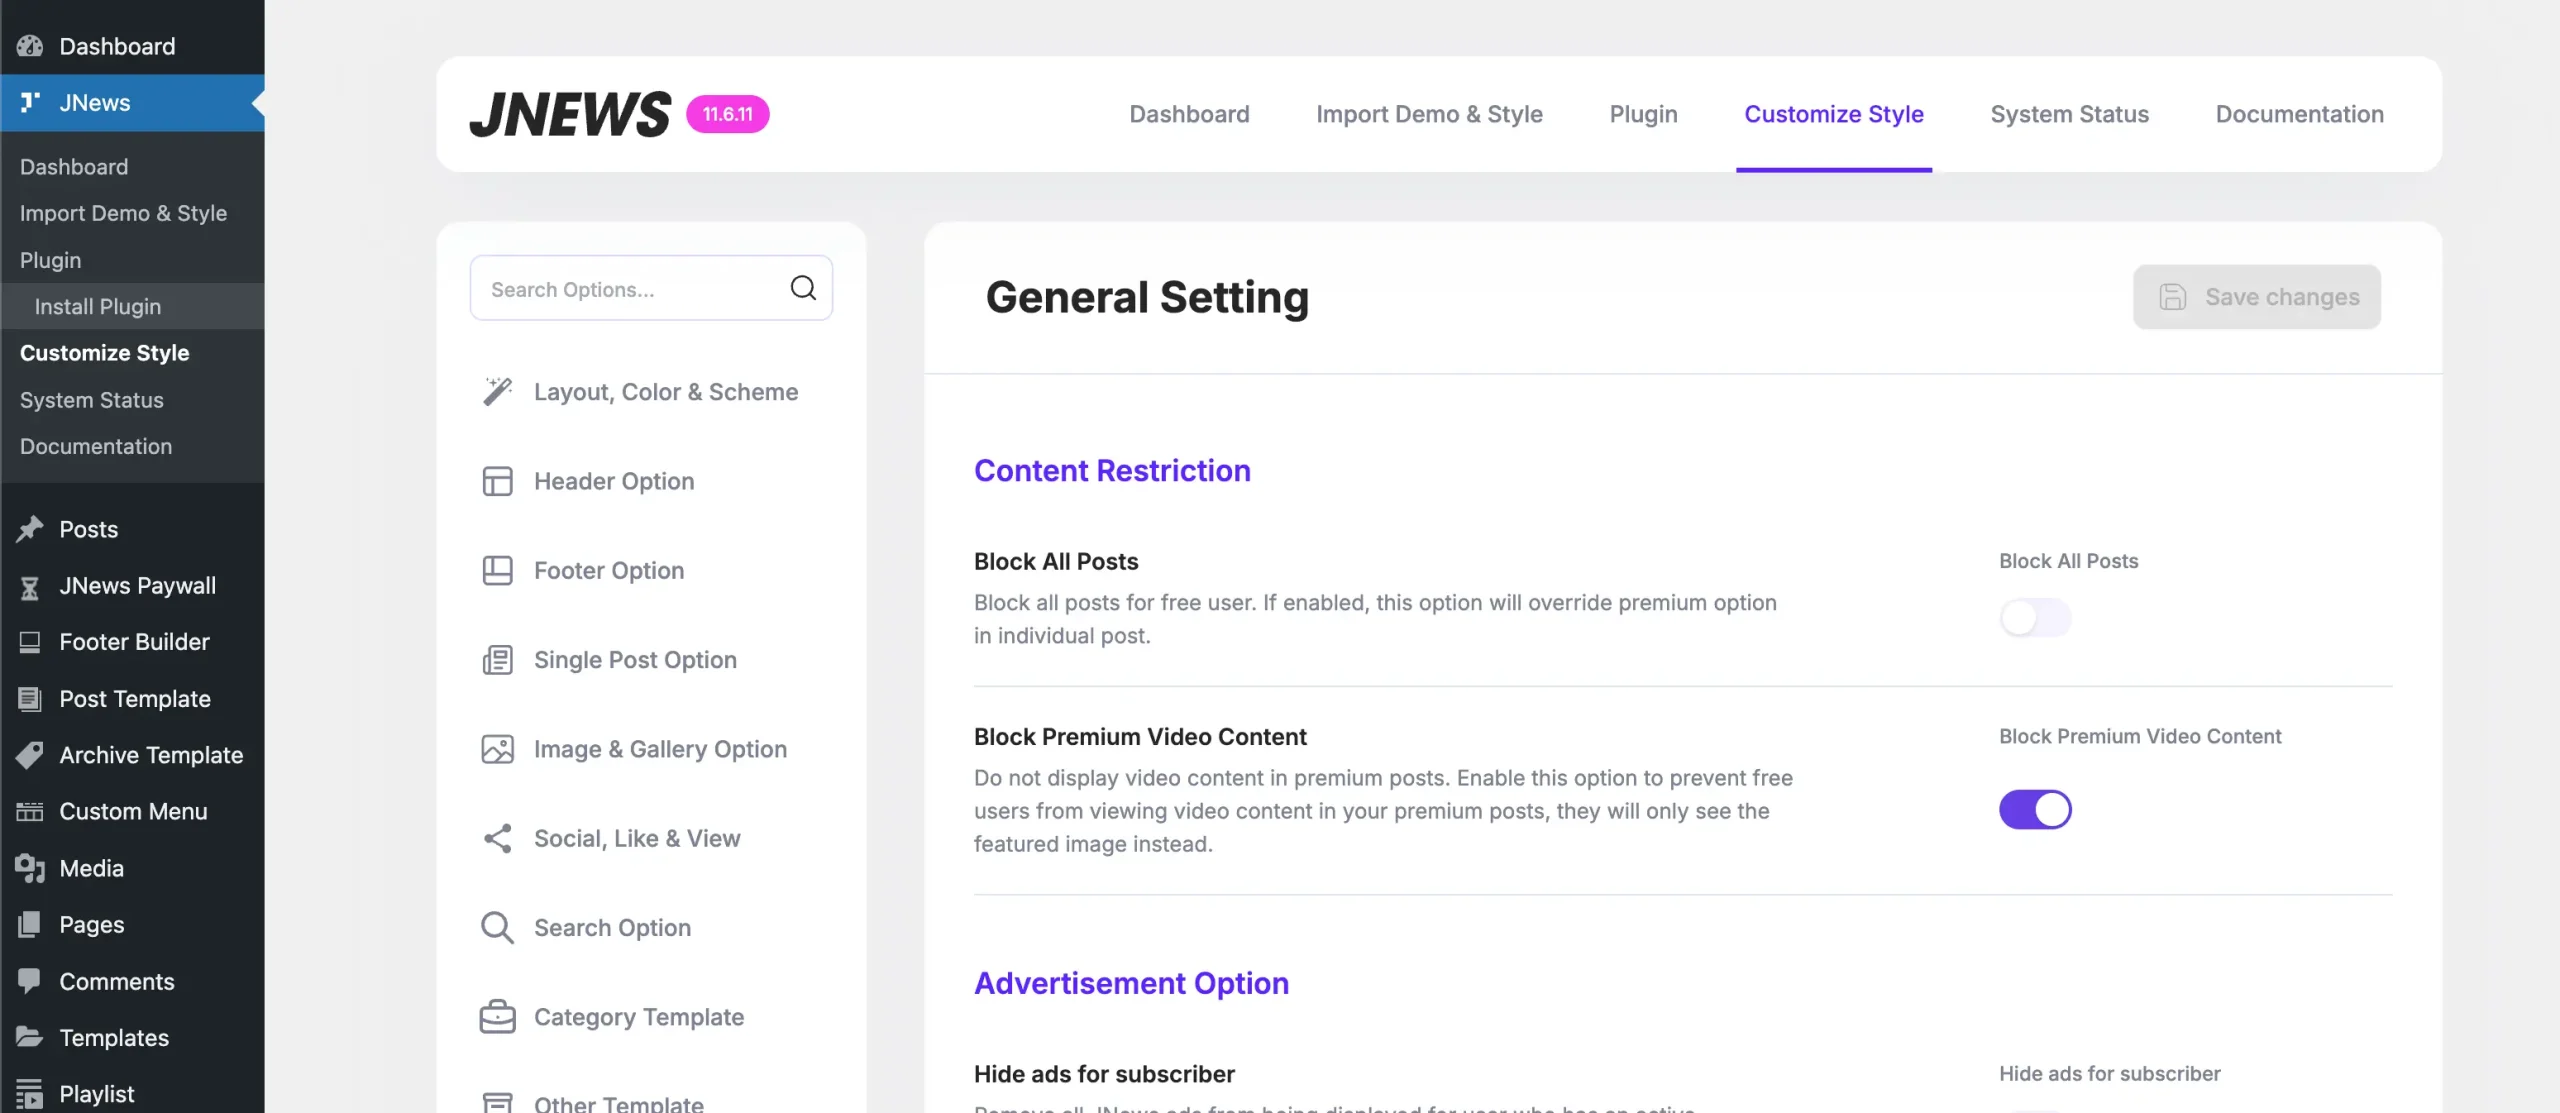Screen dimensions: 2560x1113
Task: Click the Header Option layout icon
Action: (497, 481)
